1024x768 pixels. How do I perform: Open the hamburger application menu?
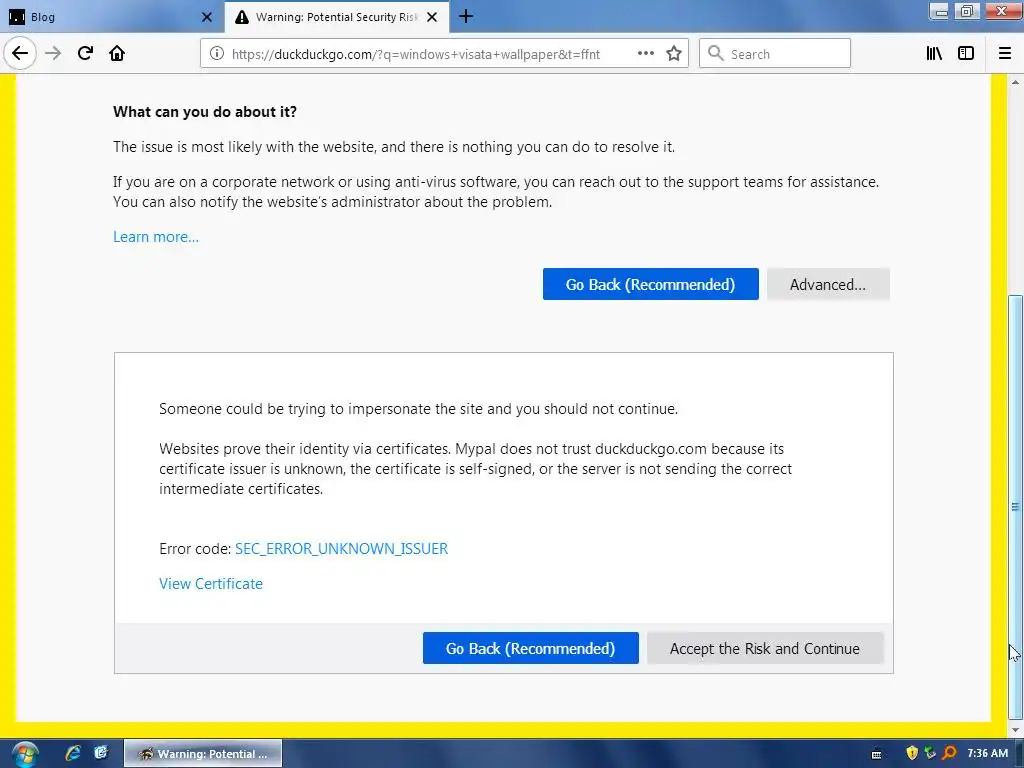tap(1004, 54)
